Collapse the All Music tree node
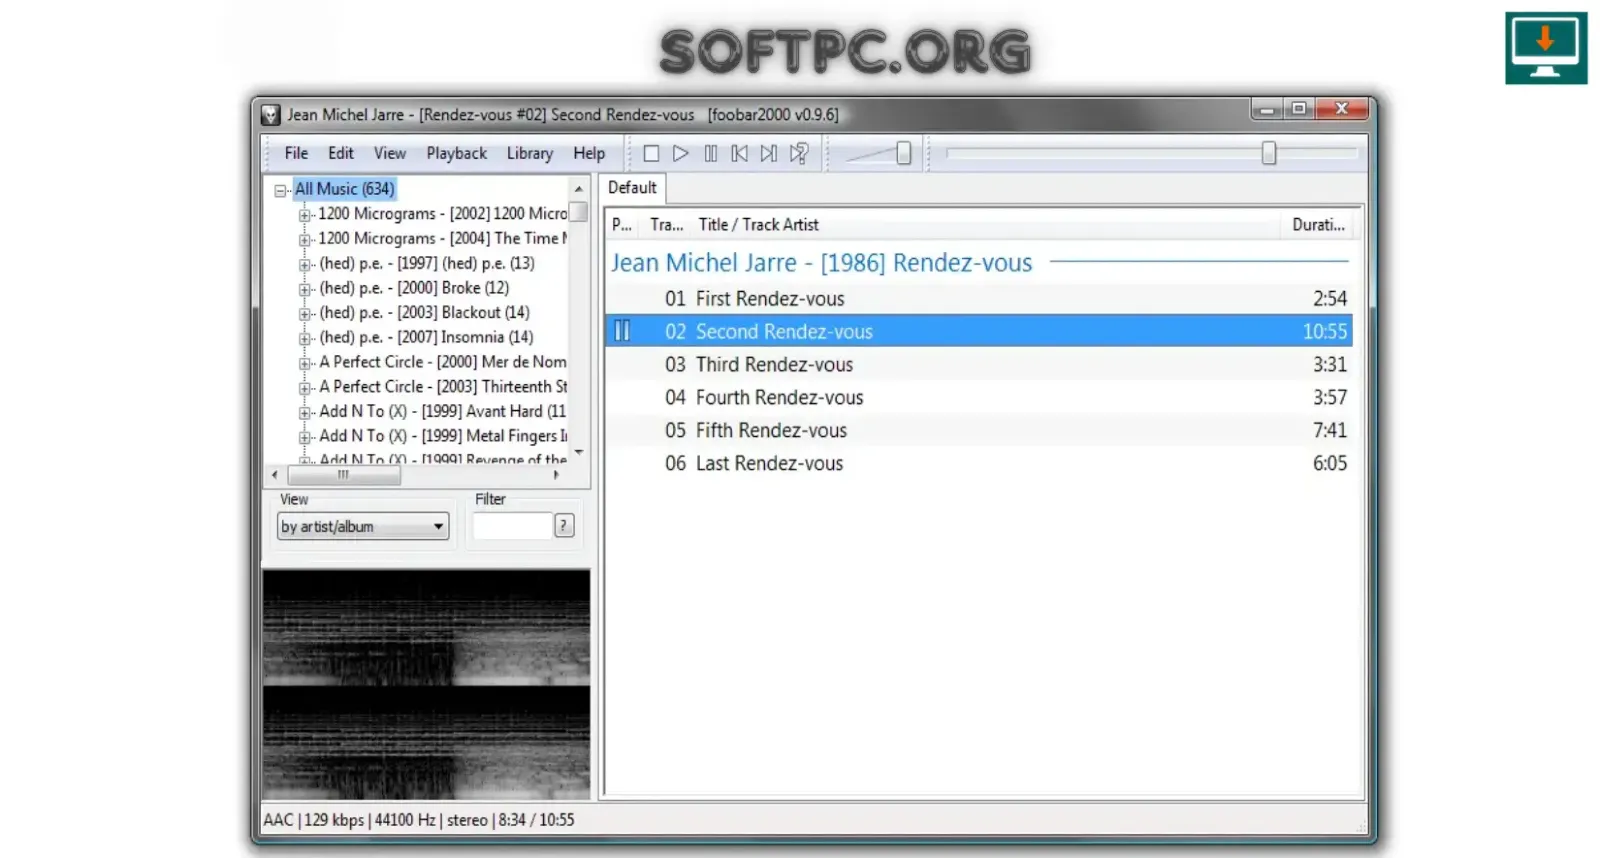This screenshot has width=1600, height=858. [x=281, y=190]
